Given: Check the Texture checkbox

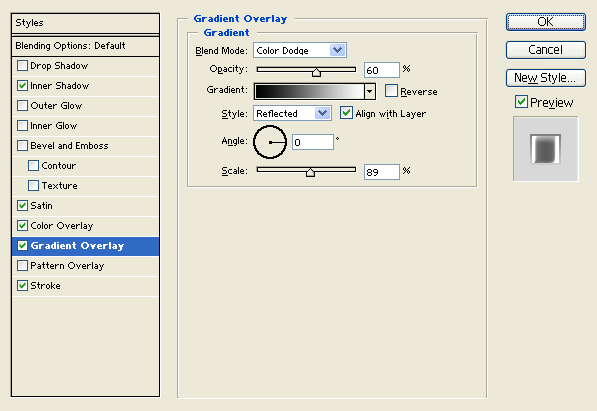Looking at the screenshot, I should [34, 186].
